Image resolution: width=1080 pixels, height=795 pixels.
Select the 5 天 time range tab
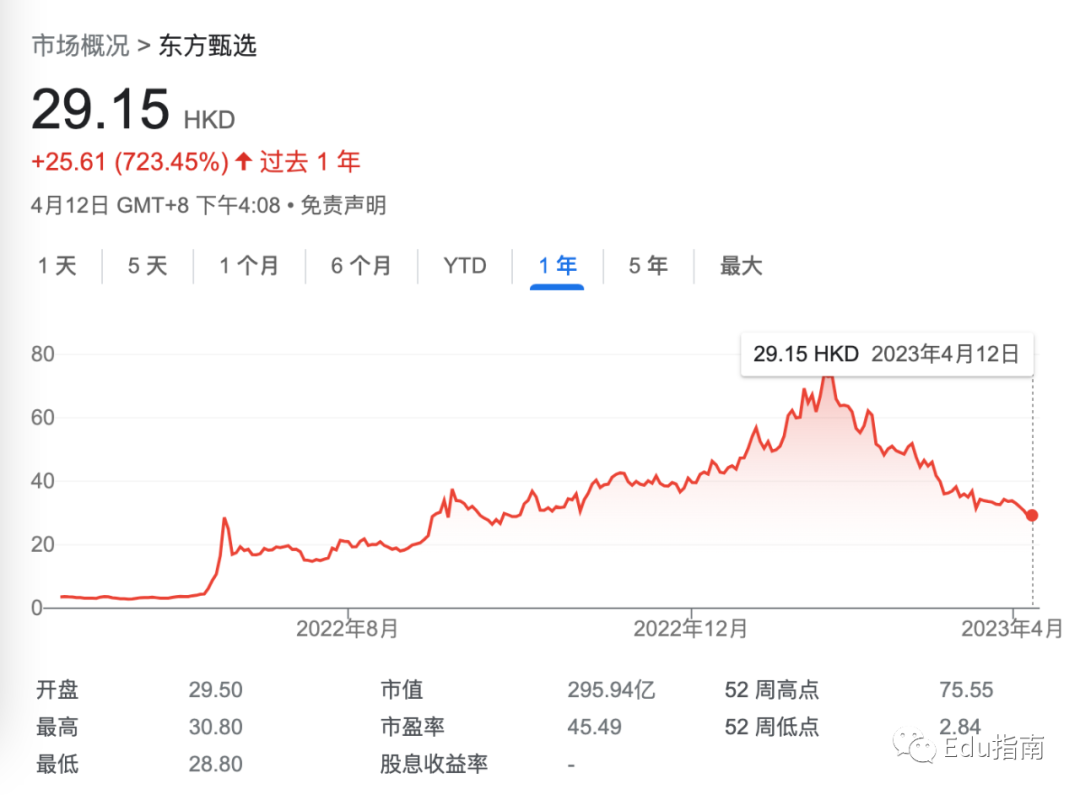(x=147, y=266)
